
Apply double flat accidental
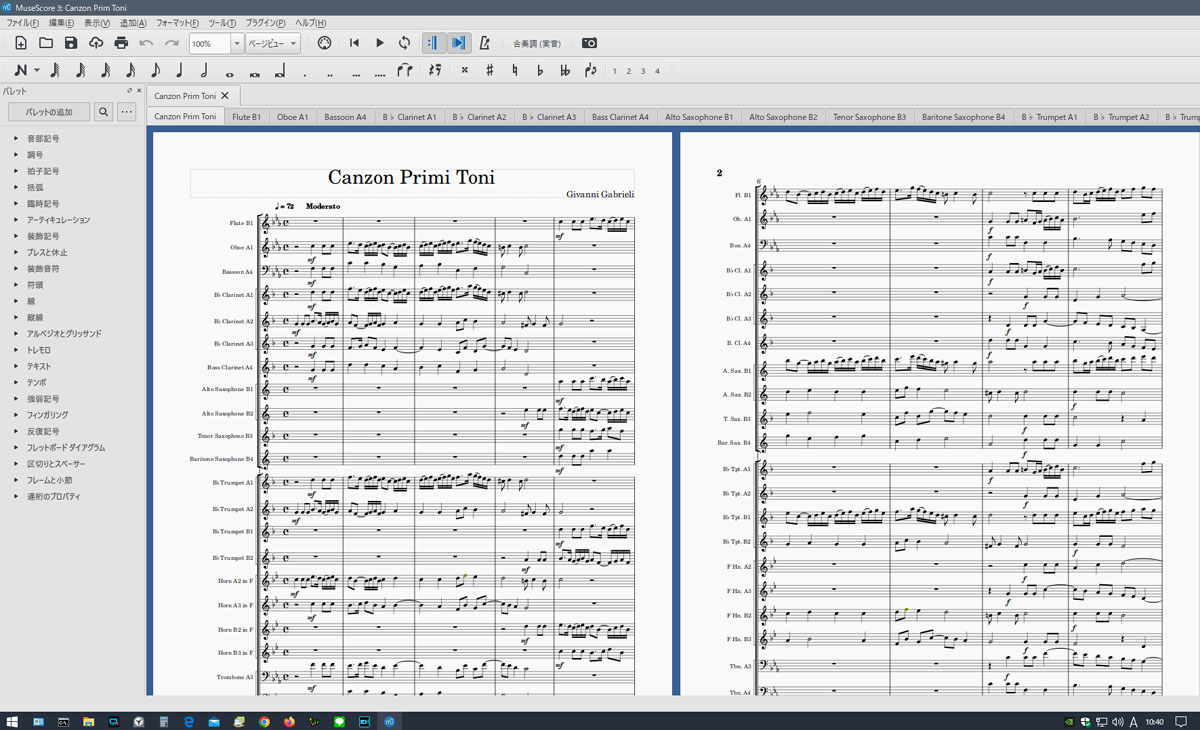(x=565, y=71)
